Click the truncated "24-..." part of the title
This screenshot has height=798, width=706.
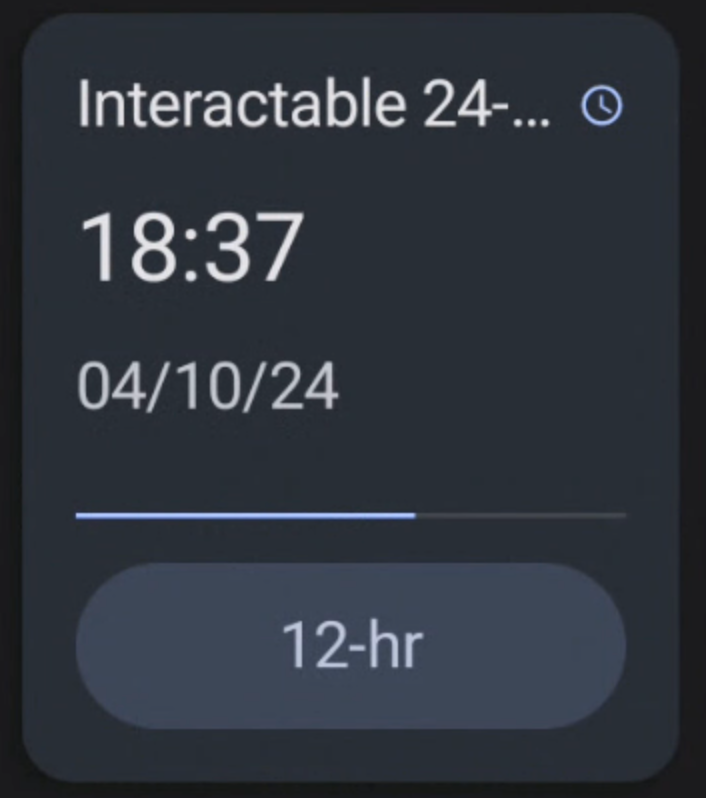(487, 104)
